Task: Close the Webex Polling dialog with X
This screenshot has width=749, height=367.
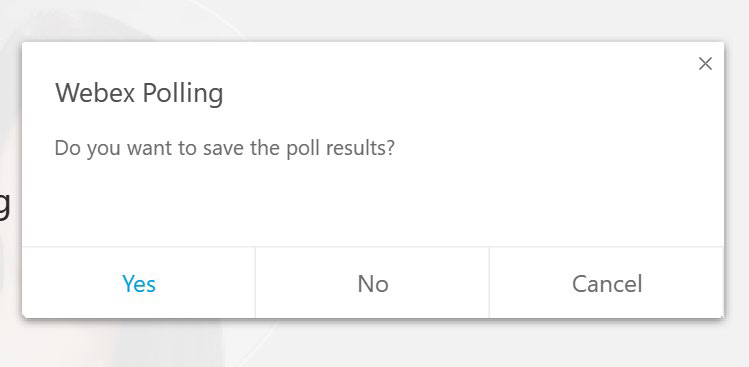Action: [705, 64]
